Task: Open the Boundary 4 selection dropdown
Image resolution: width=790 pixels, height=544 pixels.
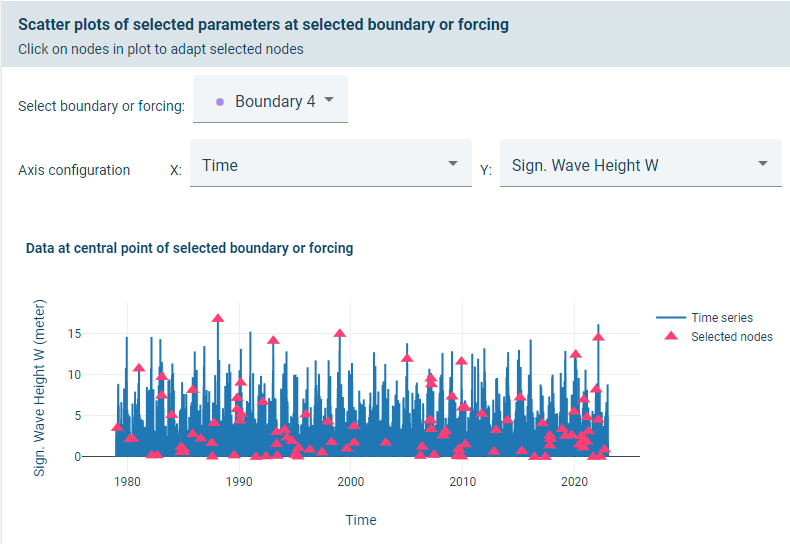Action: tap(270, 101)
